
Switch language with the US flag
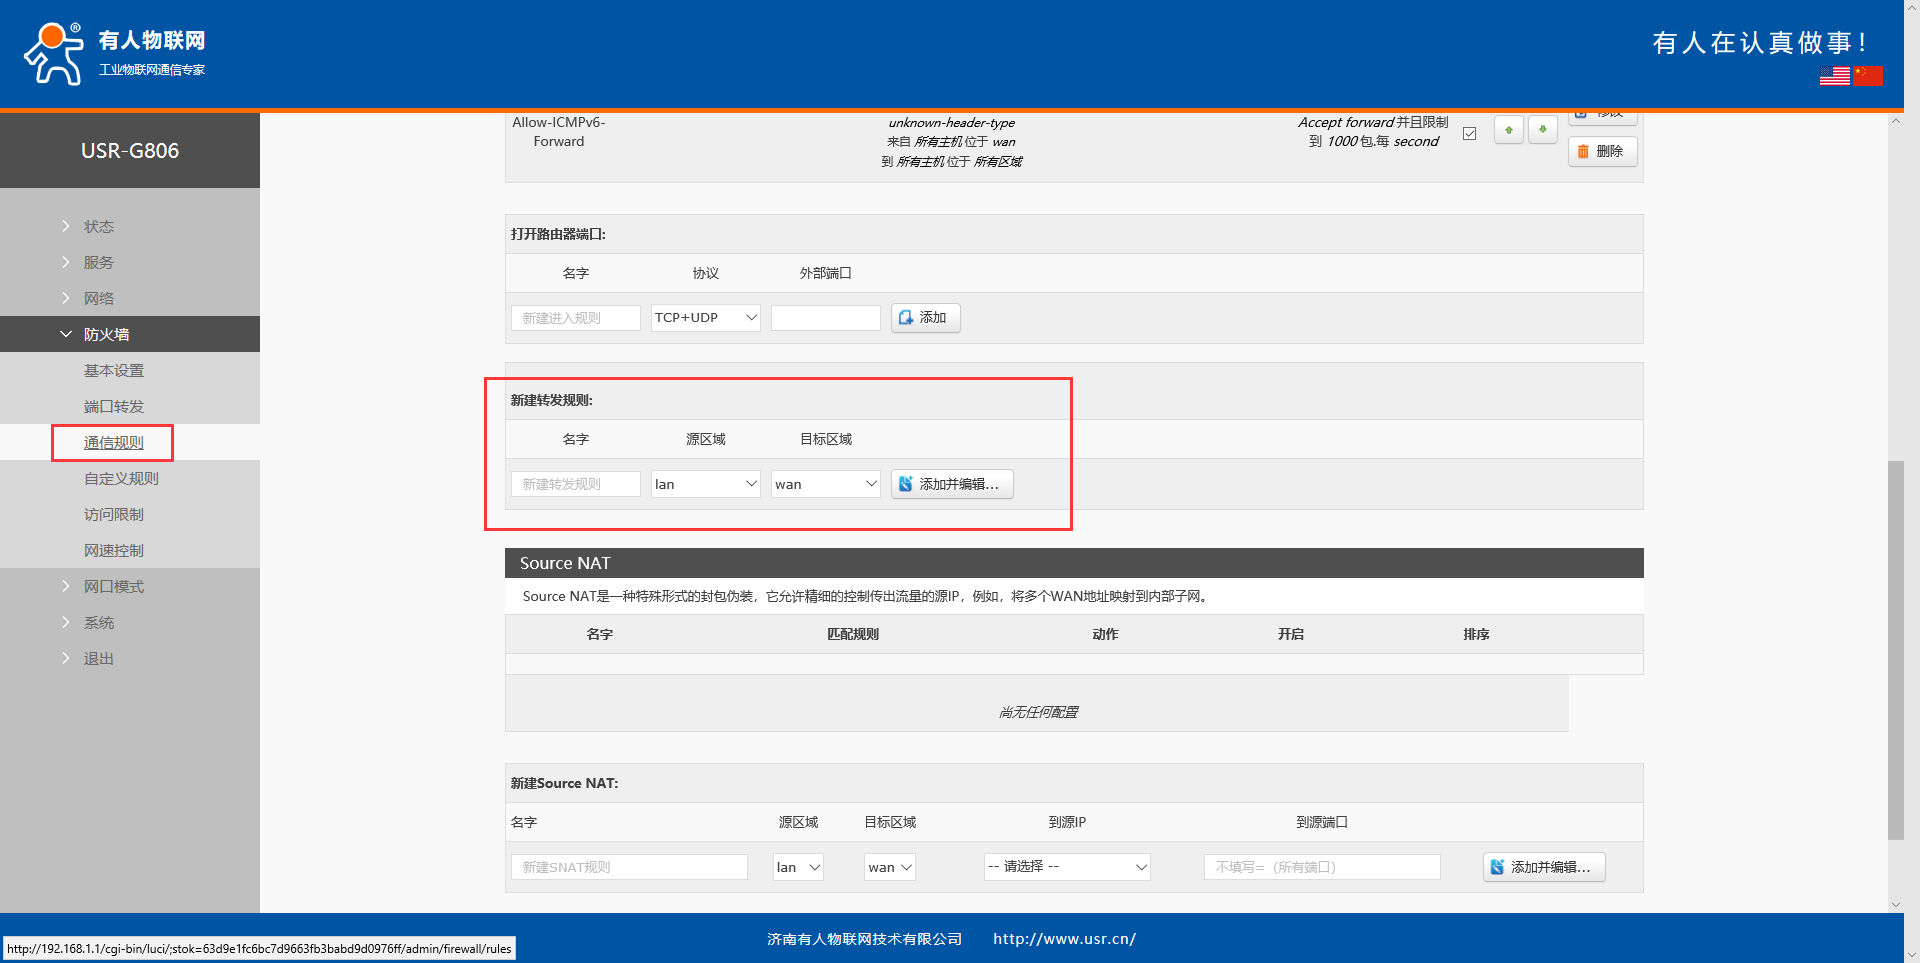click(x=1834, y=76)
